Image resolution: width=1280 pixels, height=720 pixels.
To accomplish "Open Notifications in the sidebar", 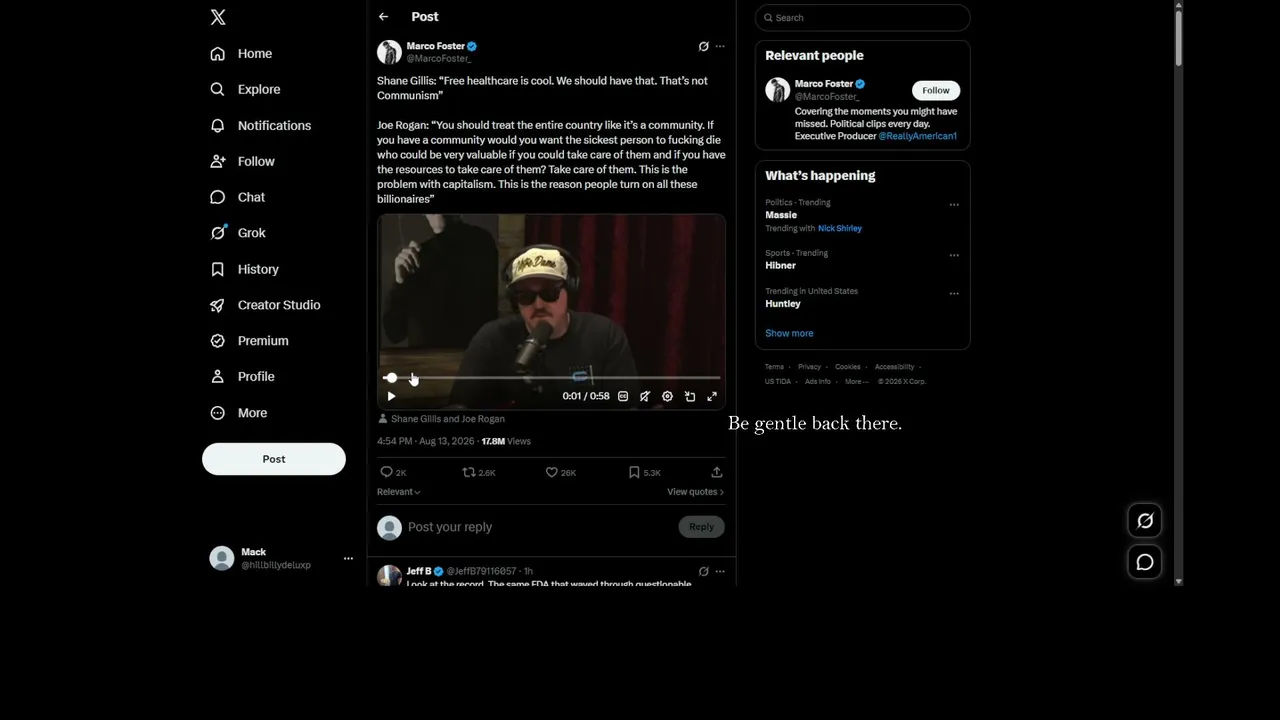I will (260, 126).
